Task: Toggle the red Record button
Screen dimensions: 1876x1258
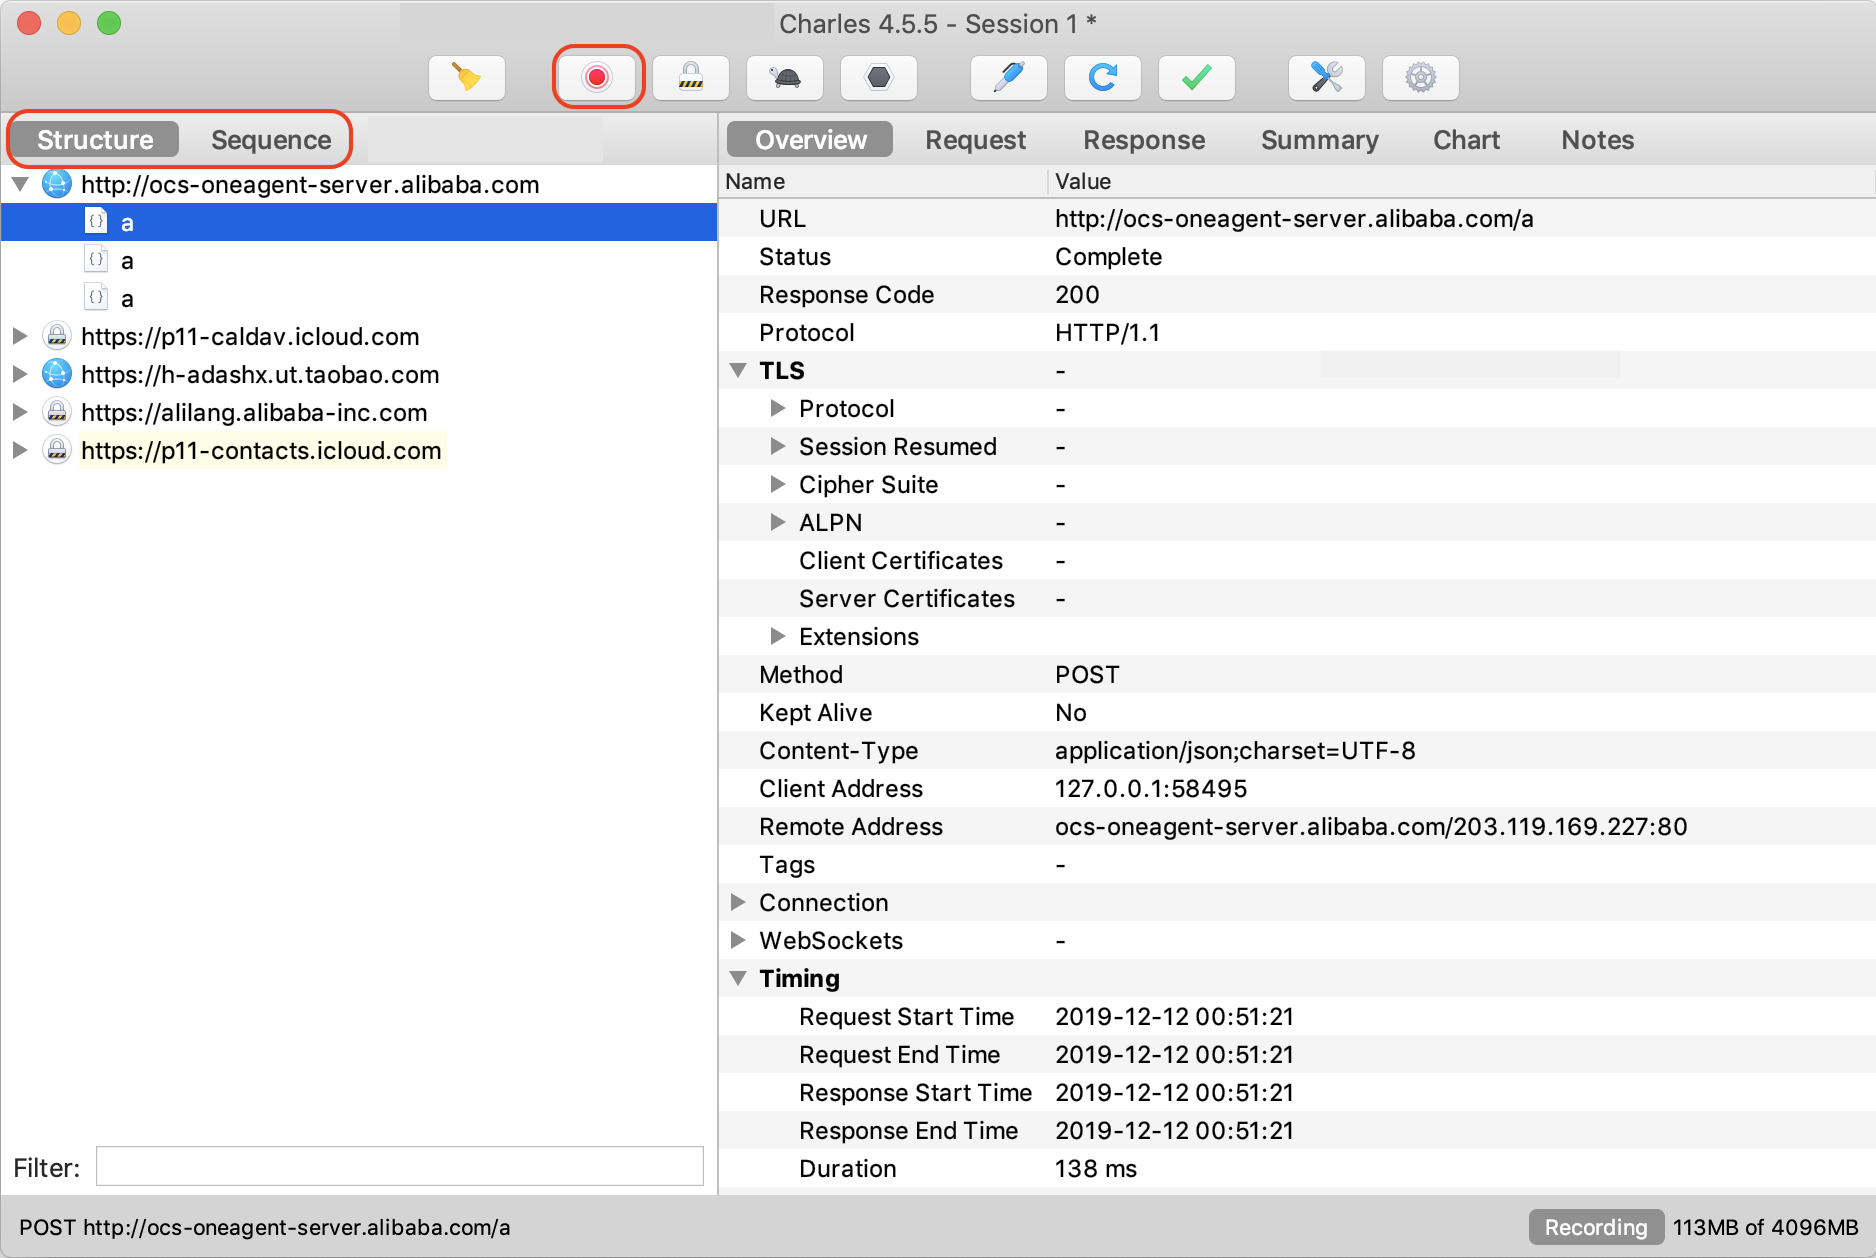Action: click(597, 77)
